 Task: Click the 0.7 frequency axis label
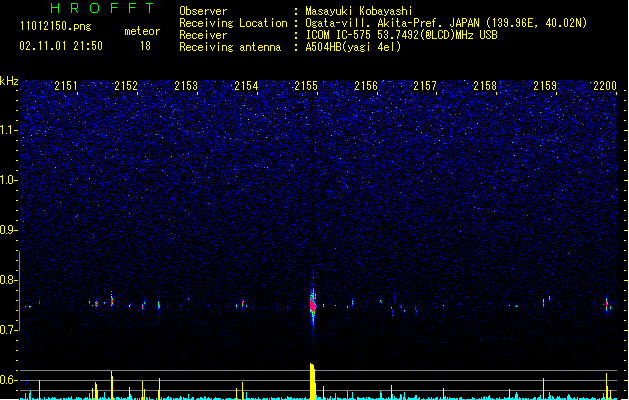(x=9, y=330)
